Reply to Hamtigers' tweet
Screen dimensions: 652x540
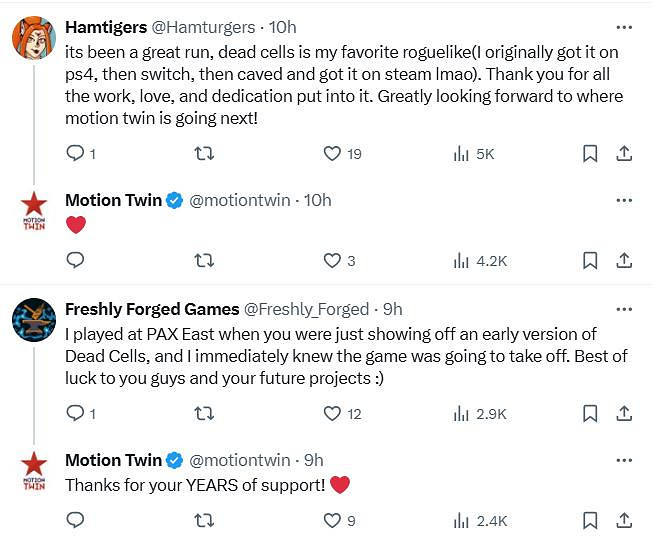(x=74, y=154)
